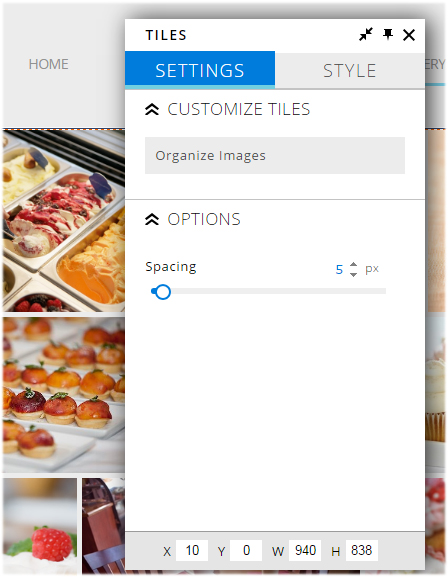Screen dimensions: 448x577
Task: Click the spacing value 5 field
Action: click(x=339, y=269)
